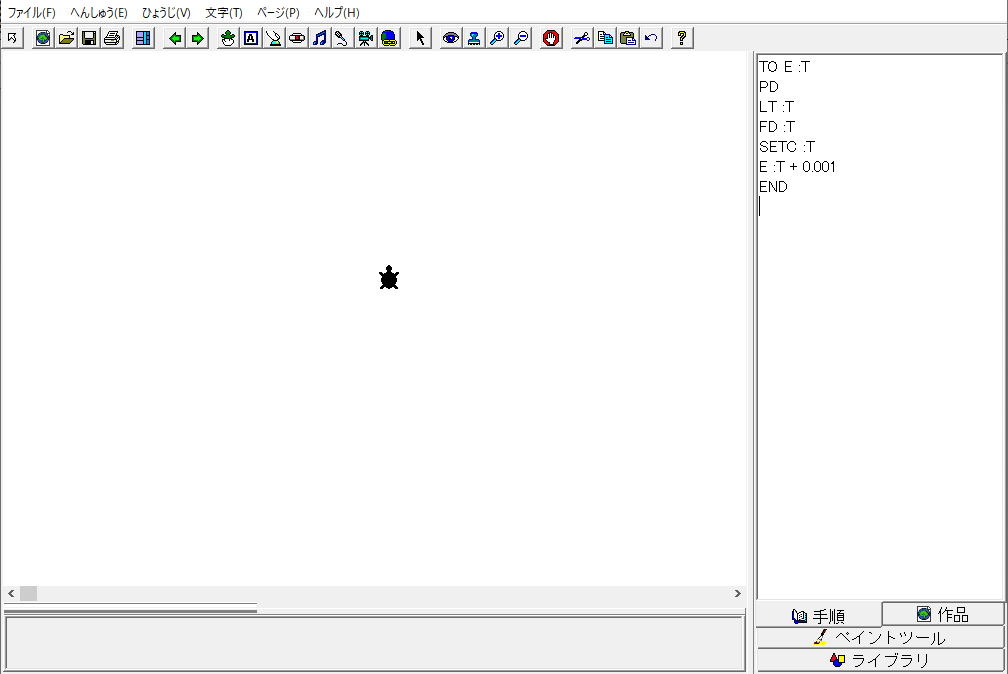Click the line 'TO E :T' in procedures

(784, 67)
